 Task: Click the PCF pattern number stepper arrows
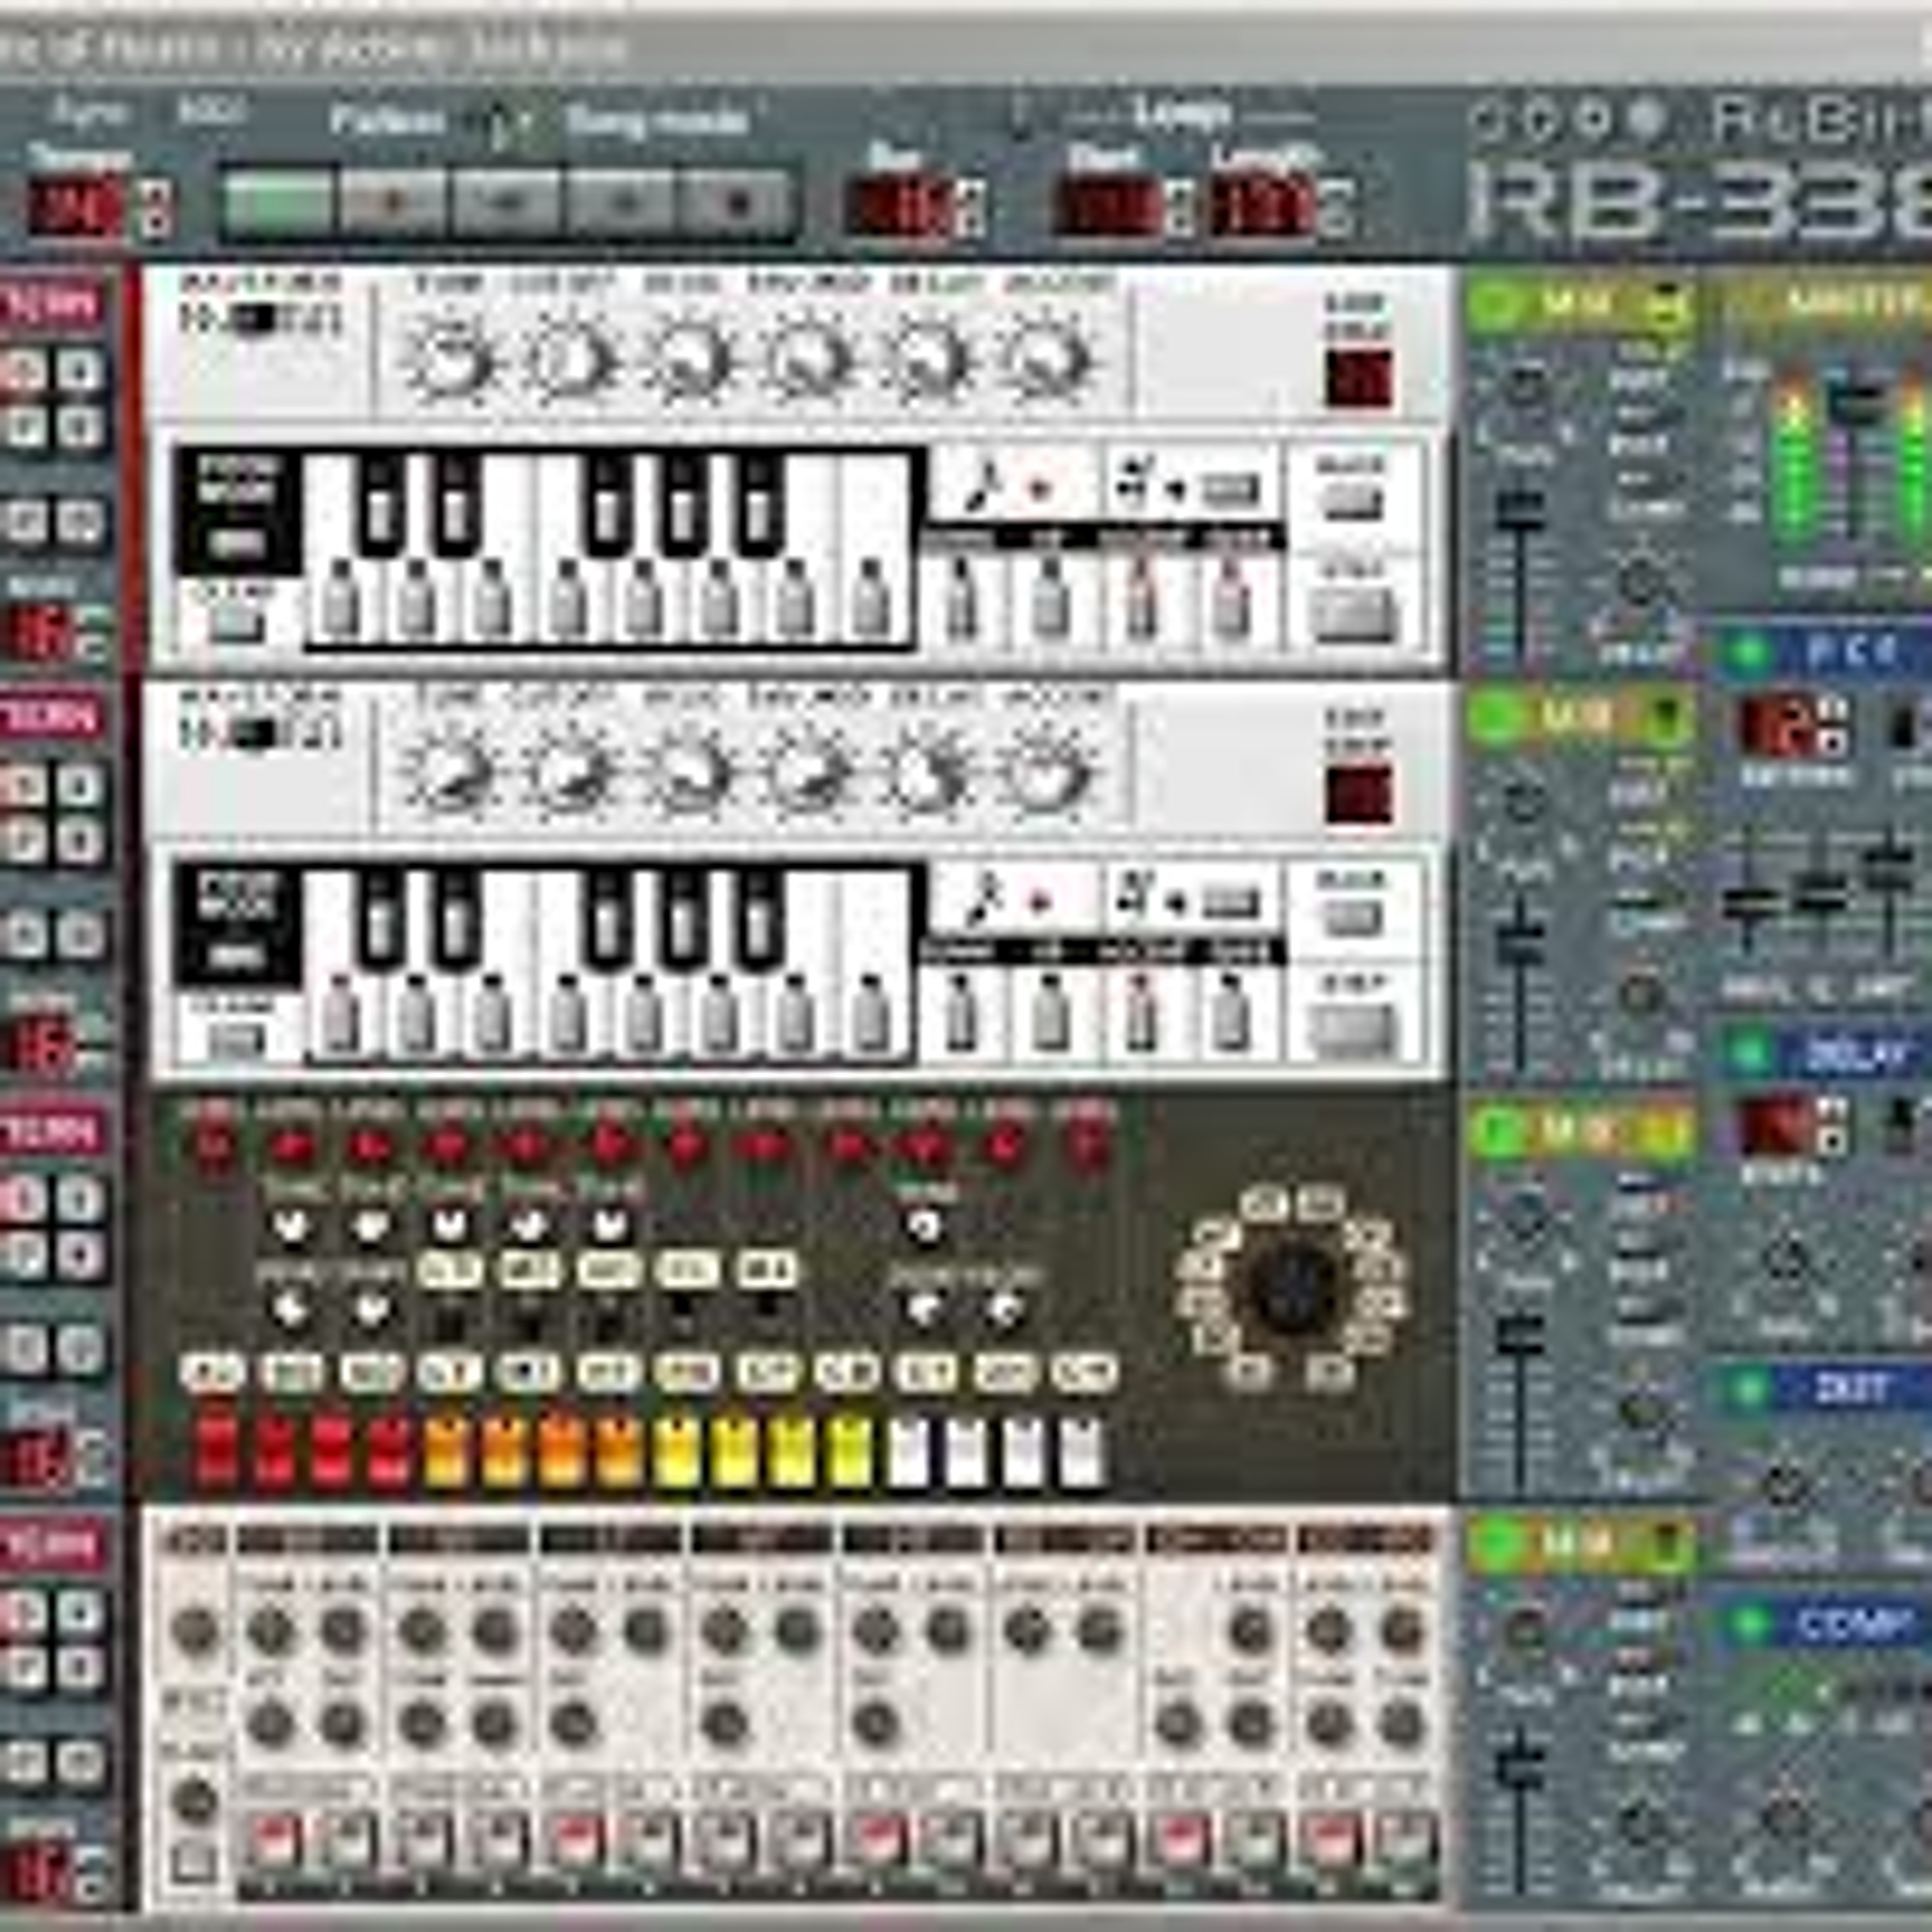(x=1833, y=725)
